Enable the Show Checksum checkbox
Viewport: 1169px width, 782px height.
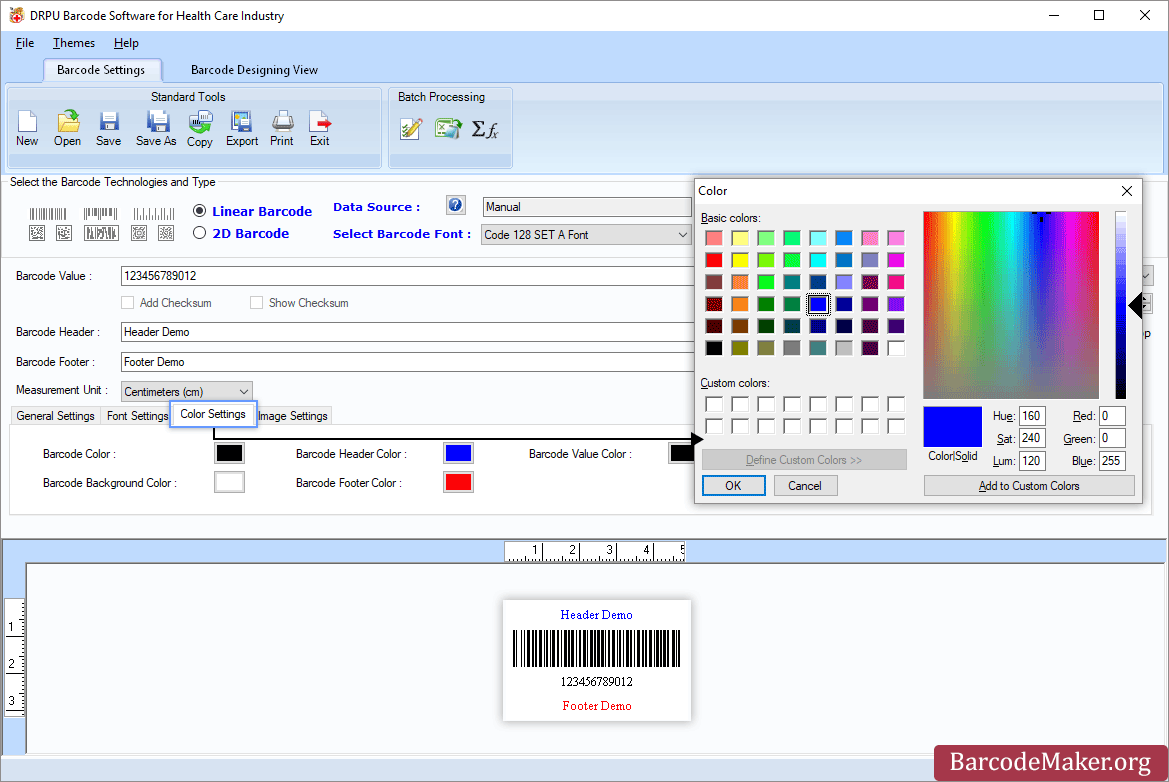256,303
